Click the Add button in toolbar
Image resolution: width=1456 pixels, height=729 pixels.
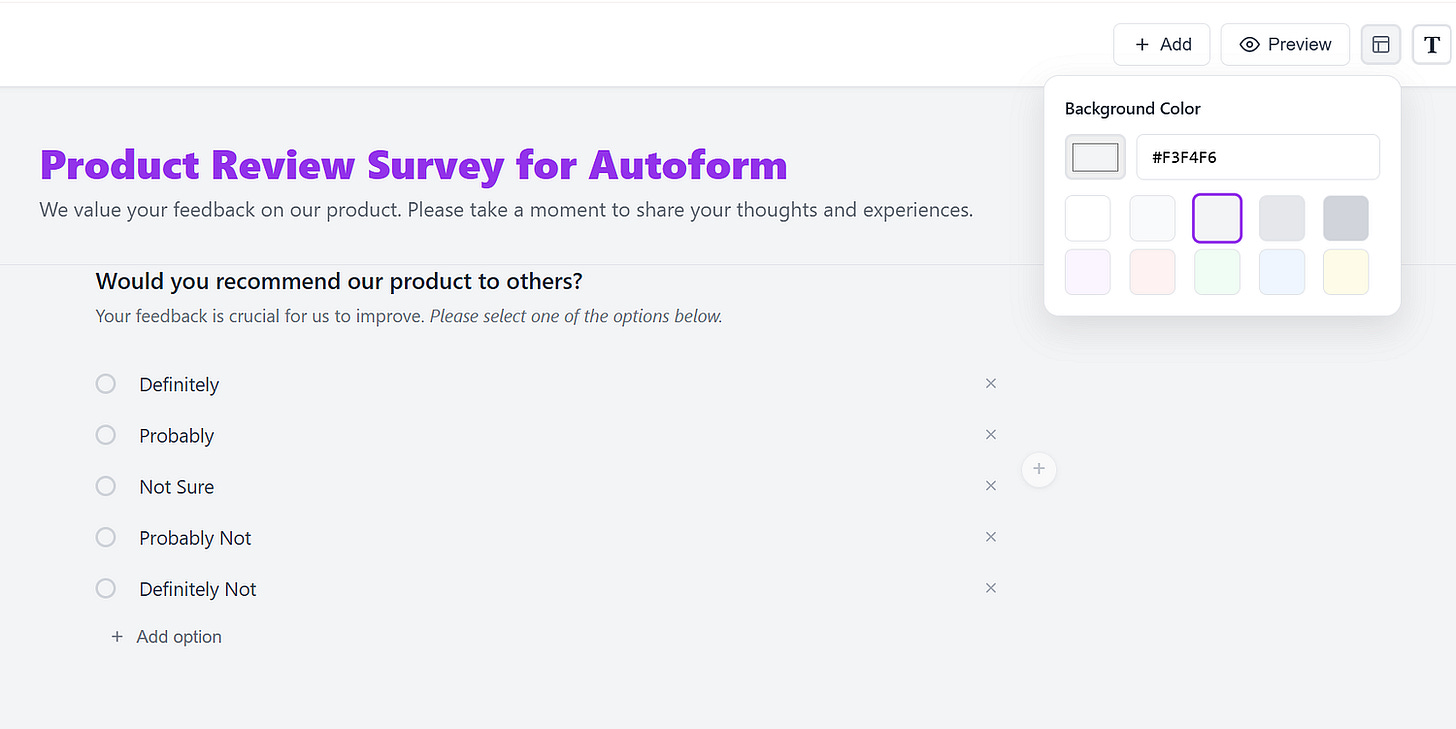[1162, 45]
